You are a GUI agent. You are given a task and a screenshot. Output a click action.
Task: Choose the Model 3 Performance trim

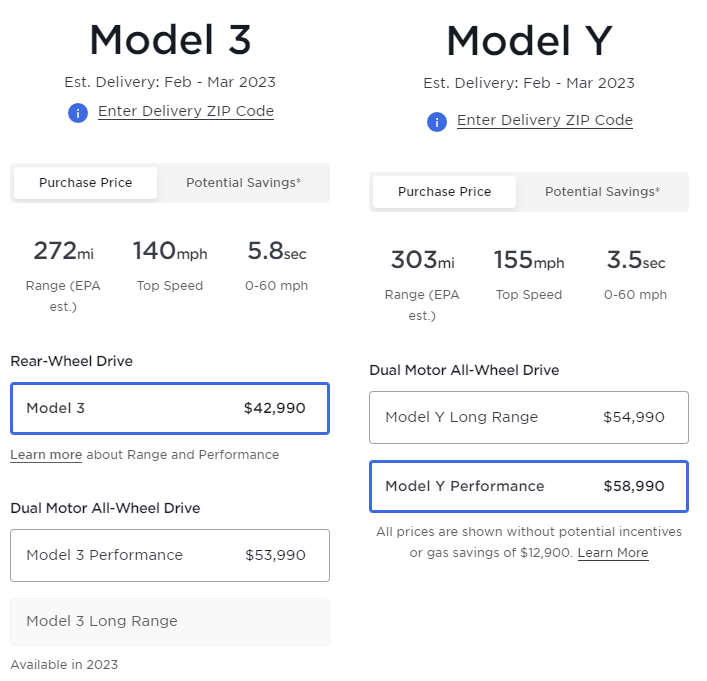(169, 555)
